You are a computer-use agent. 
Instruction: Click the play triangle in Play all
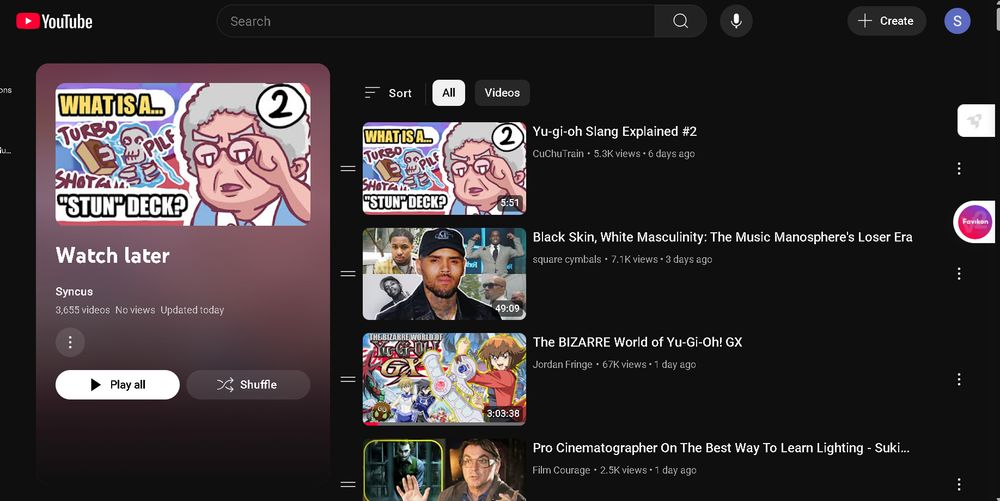click(96, 385)
